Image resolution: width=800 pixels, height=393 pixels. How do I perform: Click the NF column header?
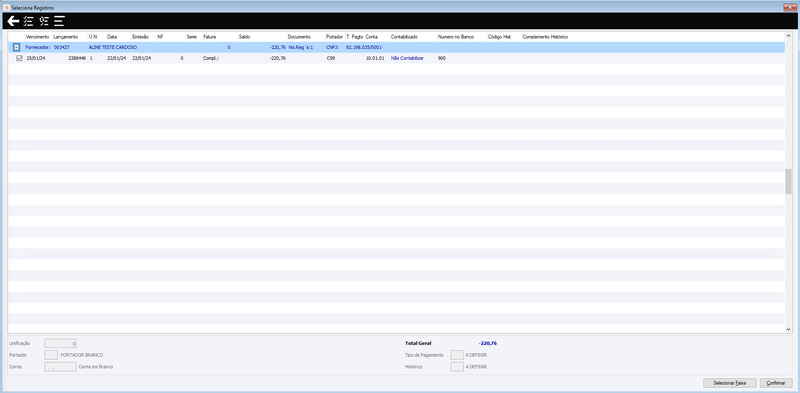point(160,37)
